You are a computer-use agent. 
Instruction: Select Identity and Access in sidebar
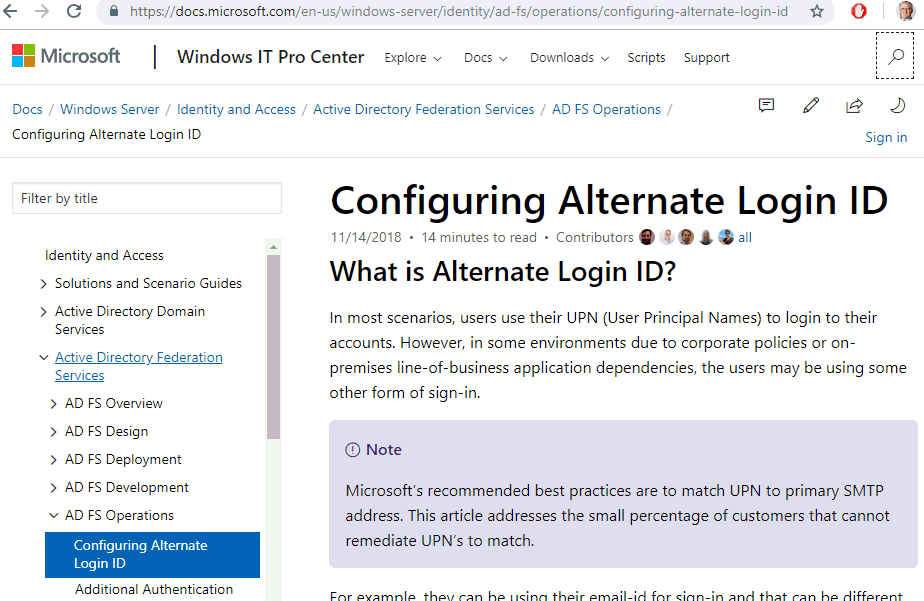click(x=104, y=255)
